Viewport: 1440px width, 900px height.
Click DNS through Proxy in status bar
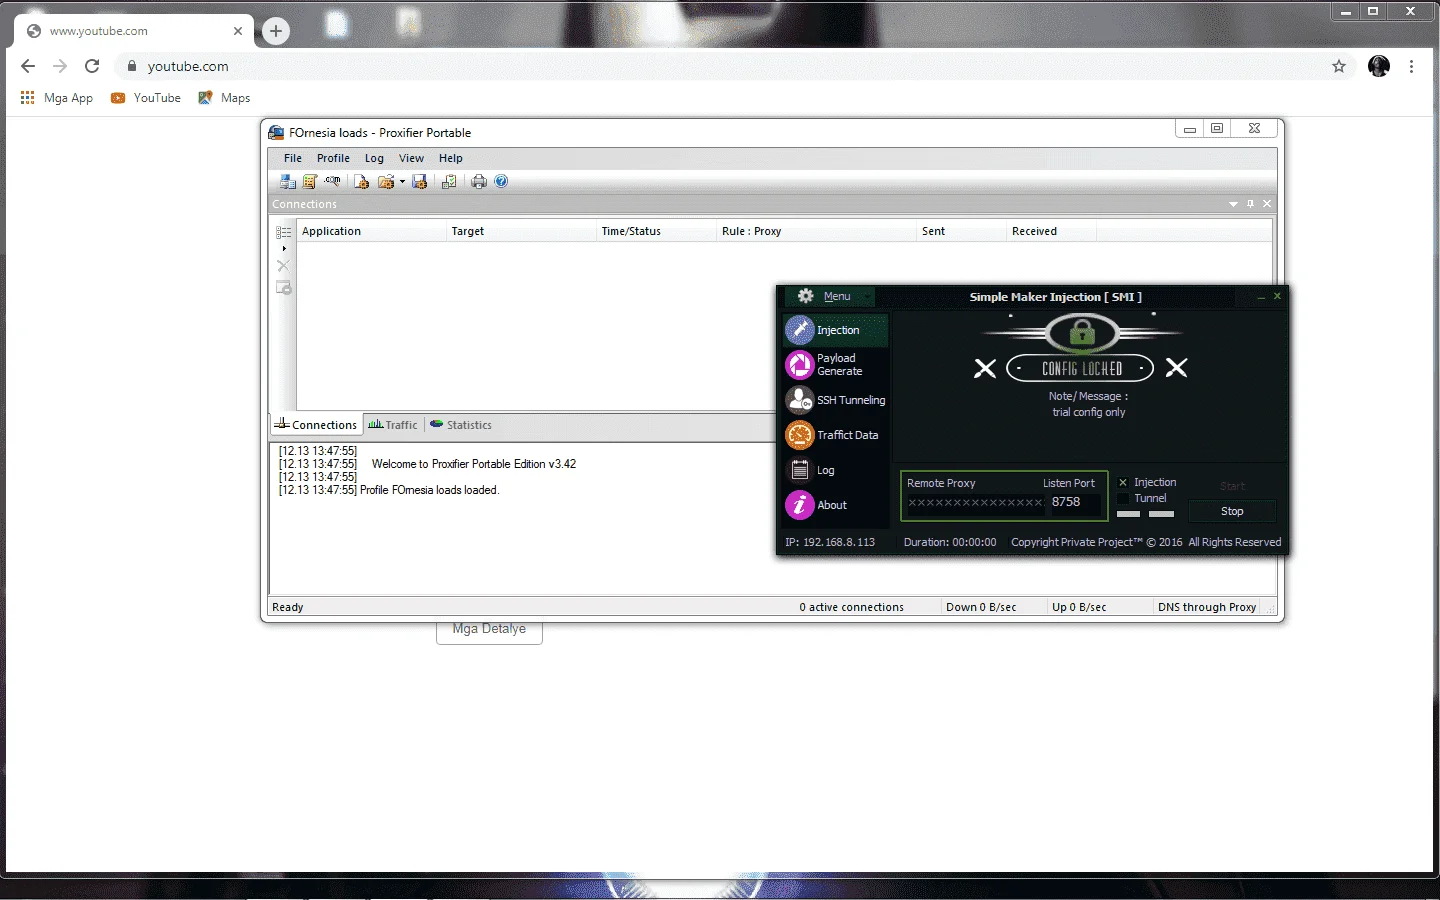pos(1207,607)
